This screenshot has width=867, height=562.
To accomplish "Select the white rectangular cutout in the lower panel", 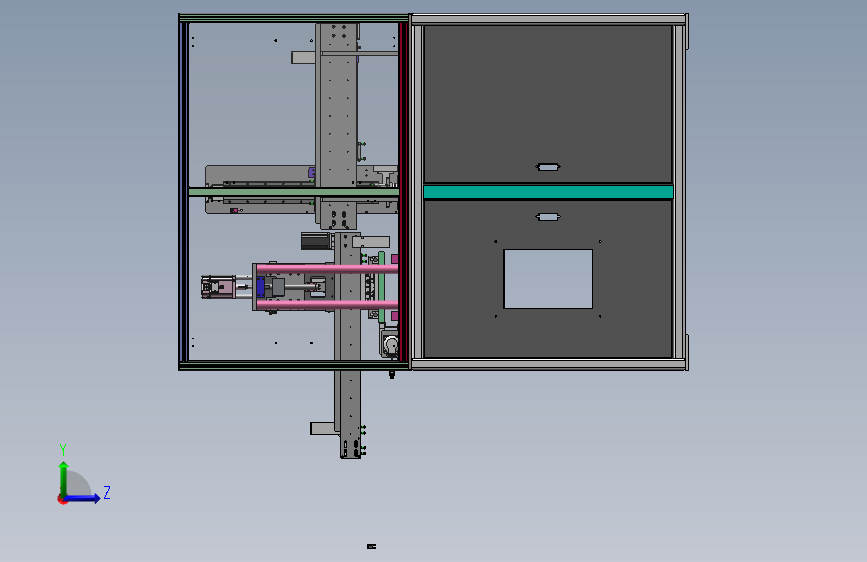I will (x=548, y=279).
